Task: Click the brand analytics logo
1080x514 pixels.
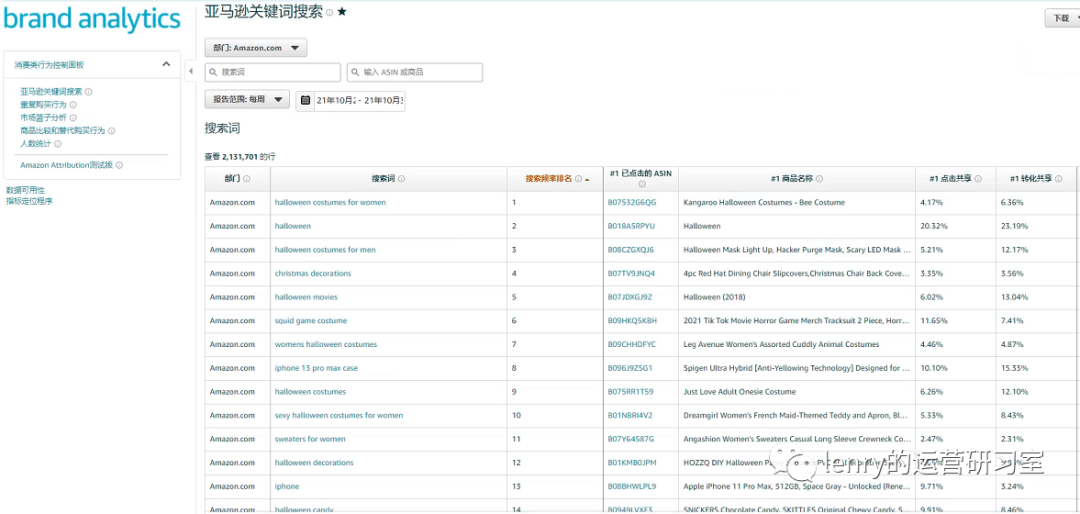Action: [92, 19]
